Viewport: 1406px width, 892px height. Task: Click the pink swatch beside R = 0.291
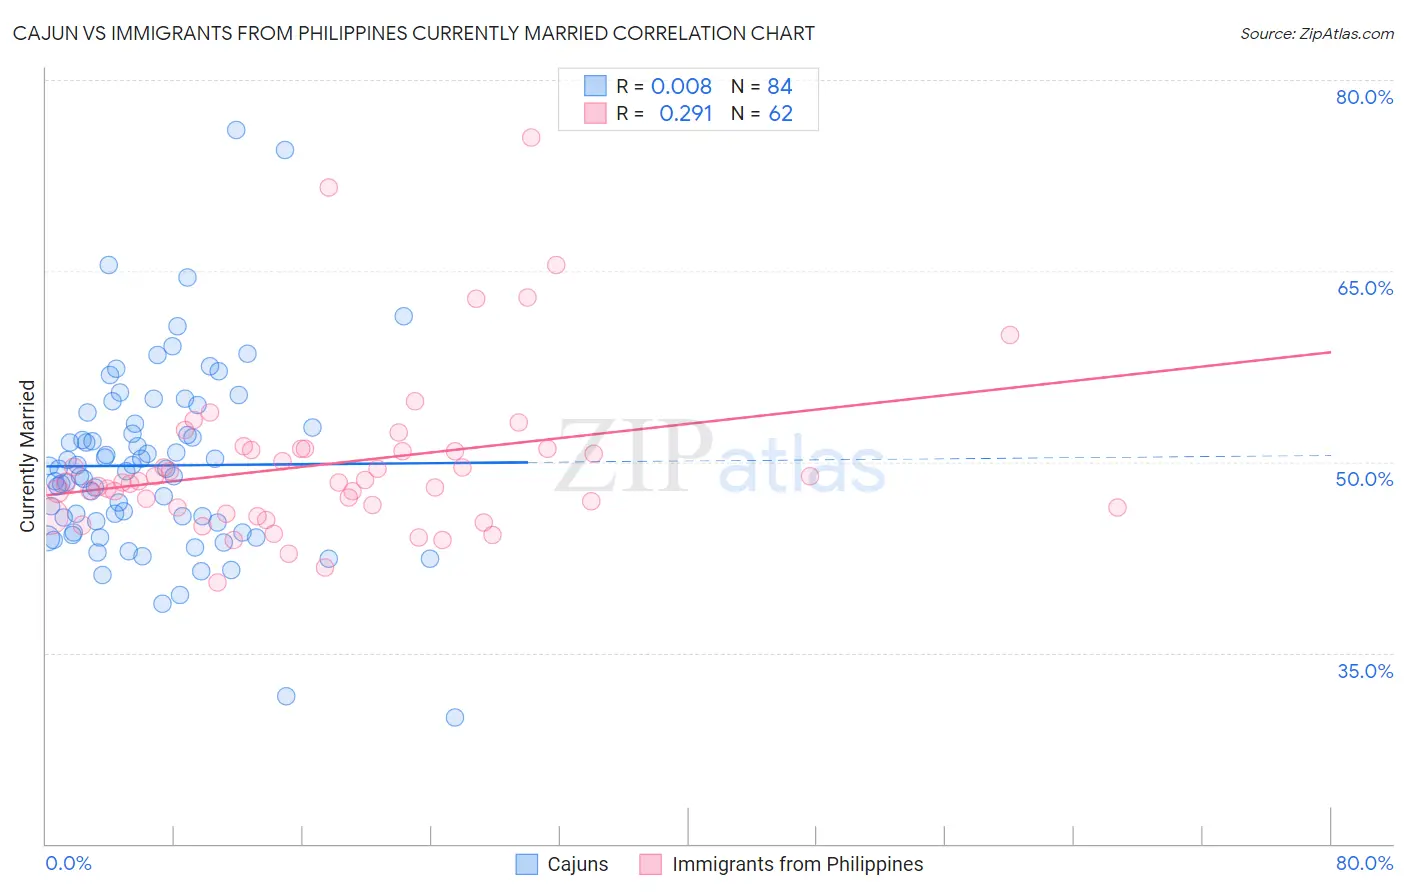pyautogui.click(x=595, y=113)
